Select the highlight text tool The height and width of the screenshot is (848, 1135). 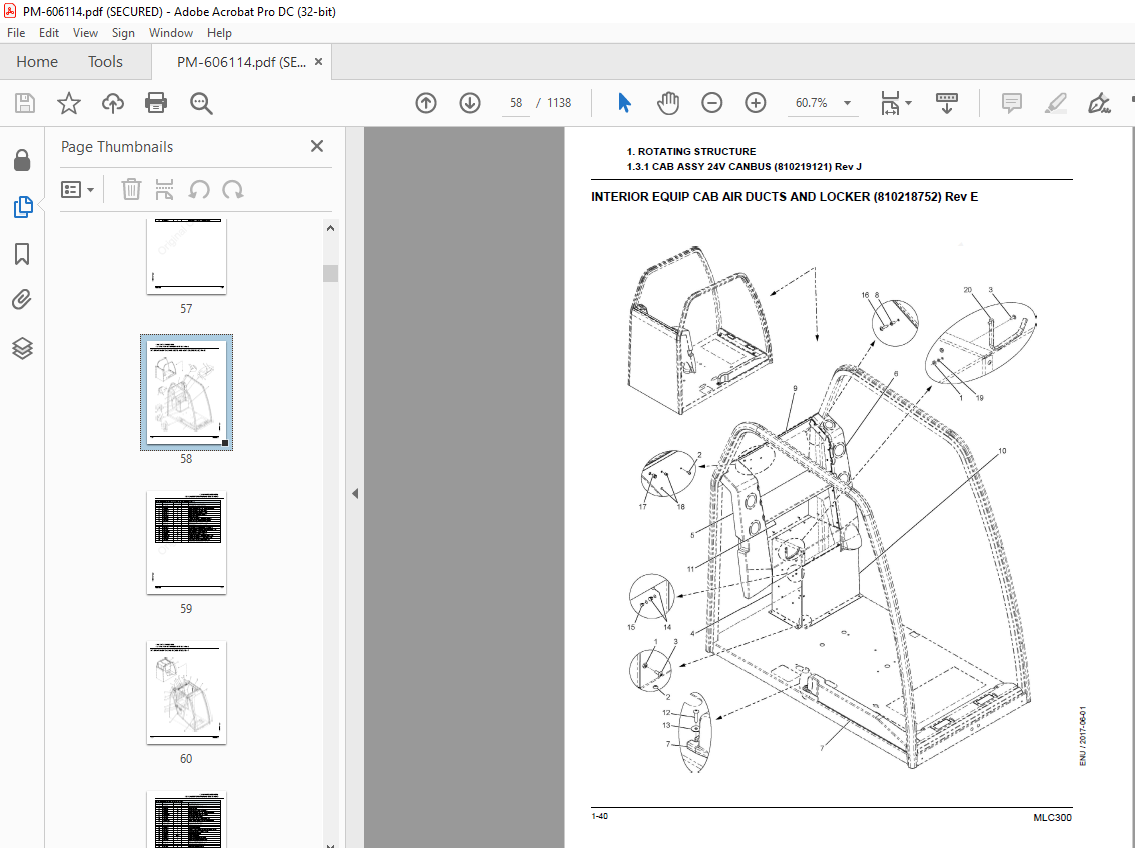[x=1055, y=103]
